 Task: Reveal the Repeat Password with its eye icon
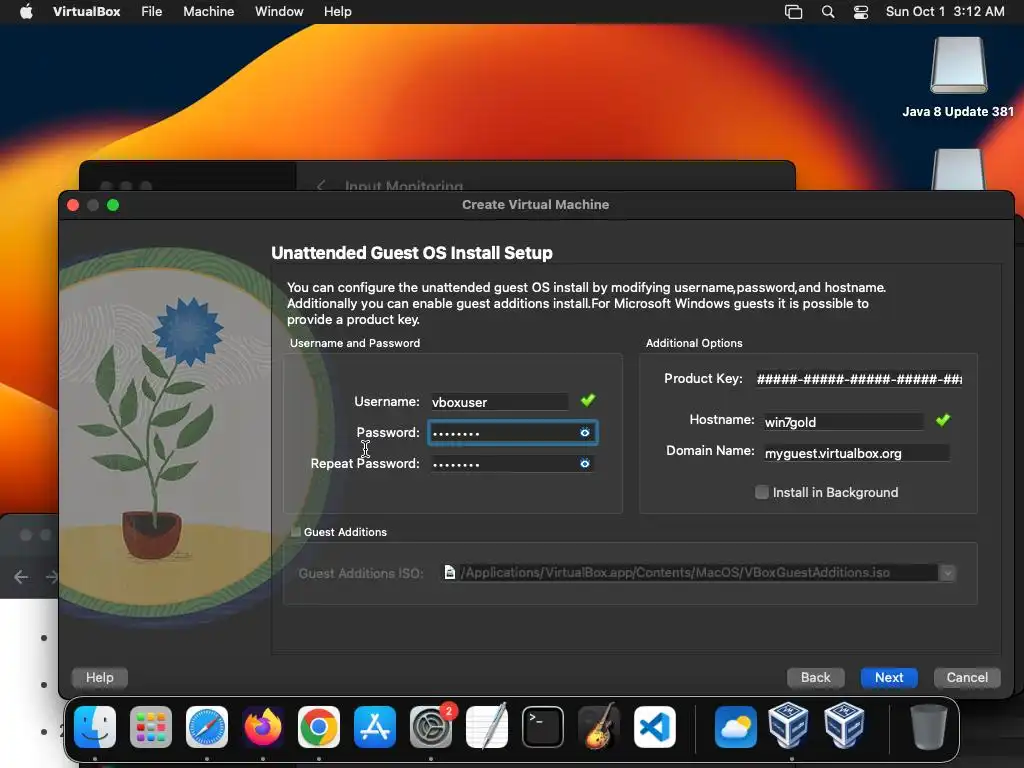pos(584,463)
